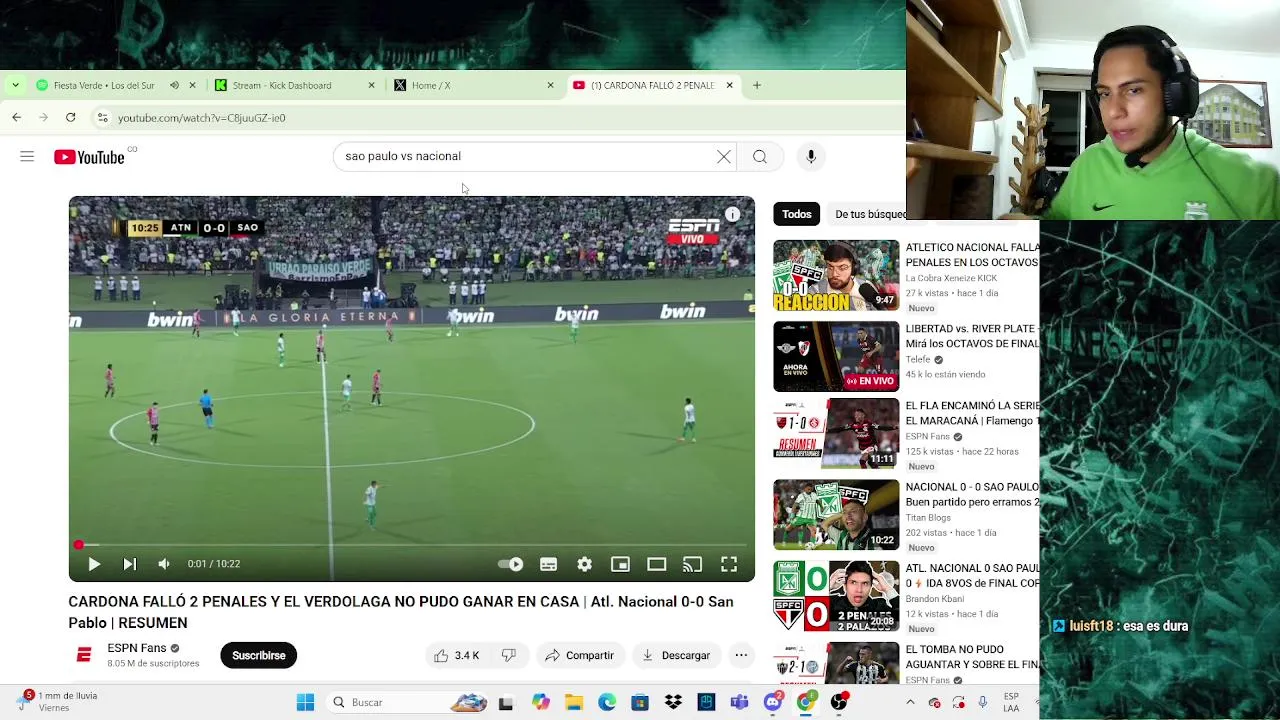Switch to Stream - Kick Dashboard tab
The width and height of the screenshot is (1280, 720).
tap(282, 85)
